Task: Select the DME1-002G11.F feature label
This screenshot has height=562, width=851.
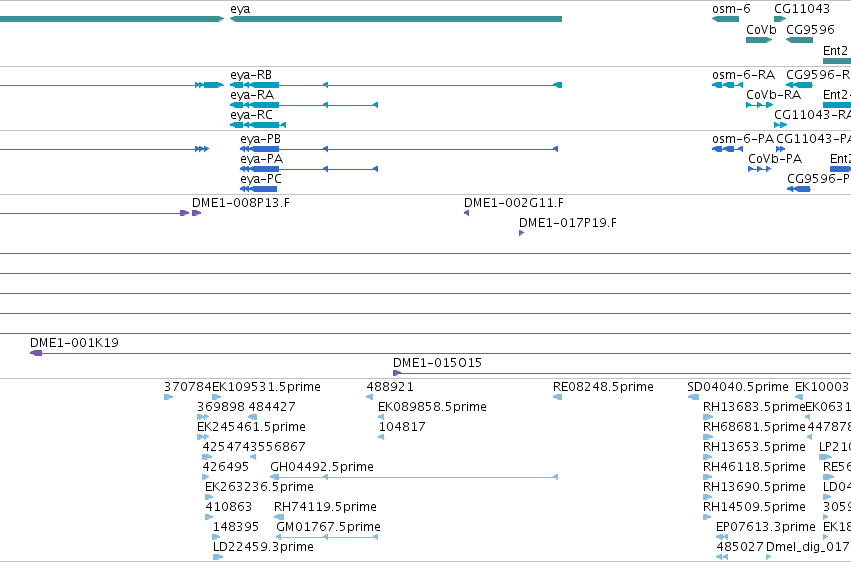Action: pos(513,202)
